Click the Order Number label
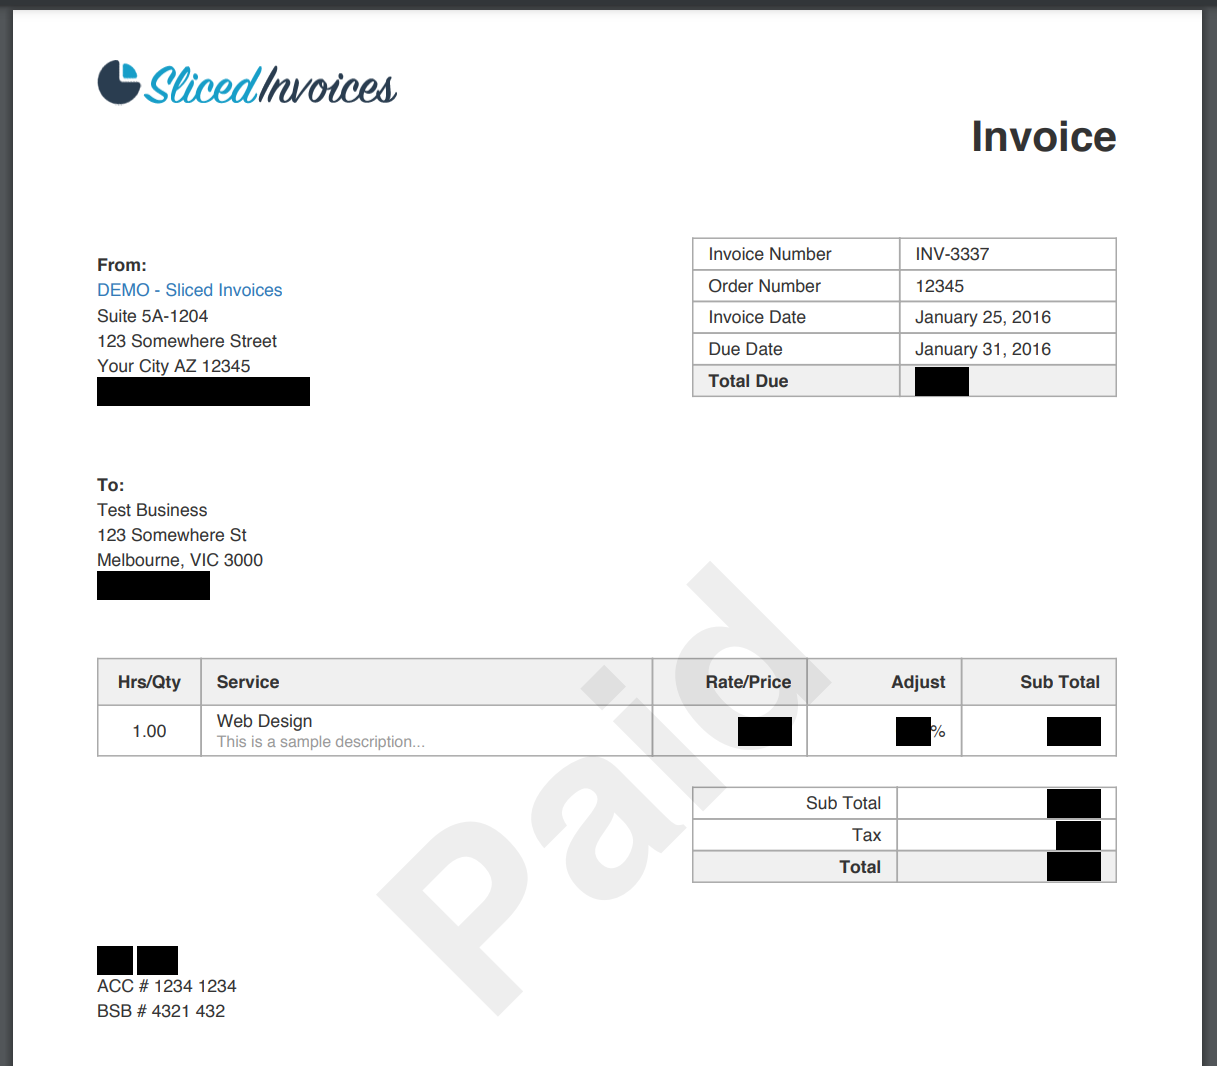 point(764,286)
